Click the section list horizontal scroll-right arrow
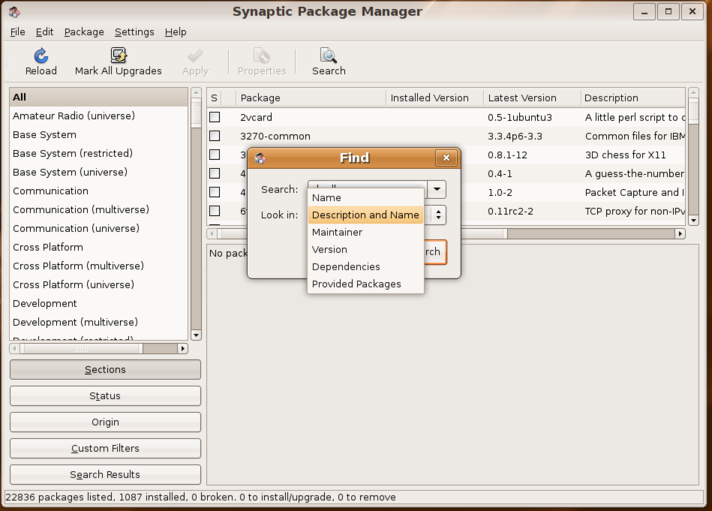 click(183, 348)
